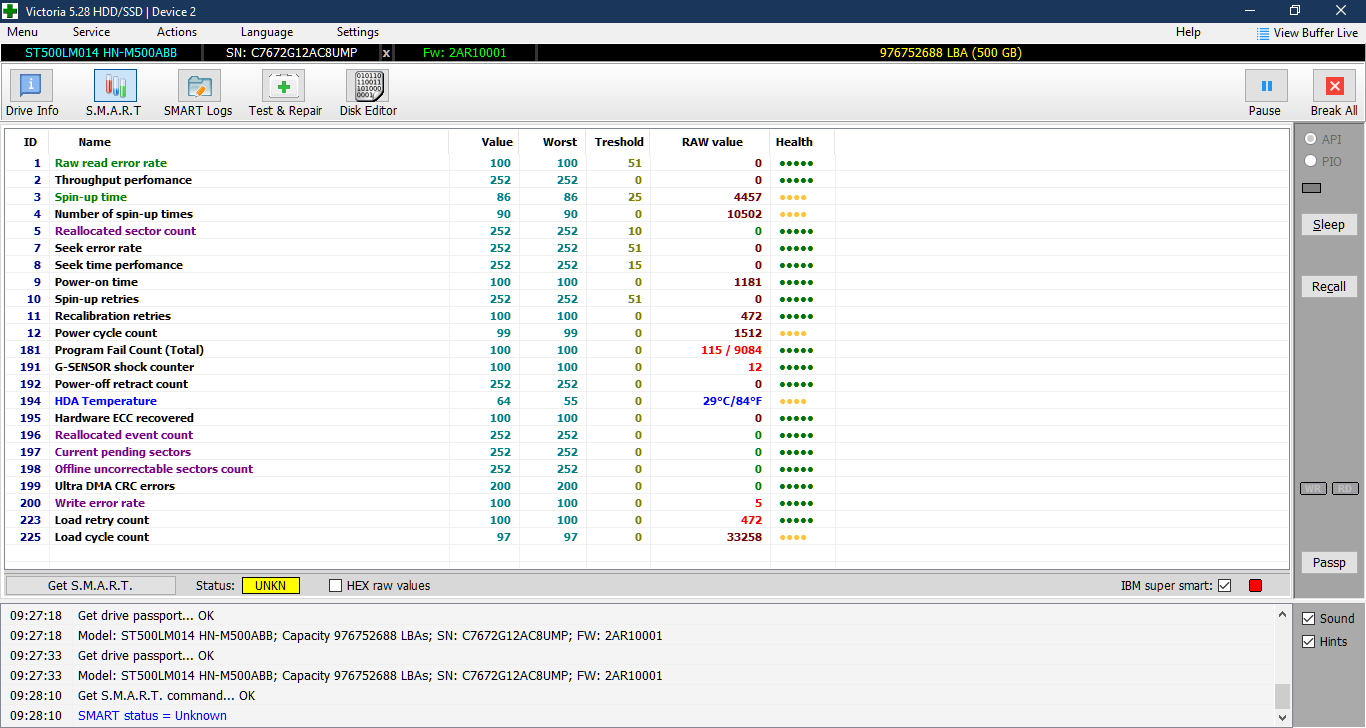Click the View Buffer Live link
This screenshot has height=728, width=1366.
1316,33
